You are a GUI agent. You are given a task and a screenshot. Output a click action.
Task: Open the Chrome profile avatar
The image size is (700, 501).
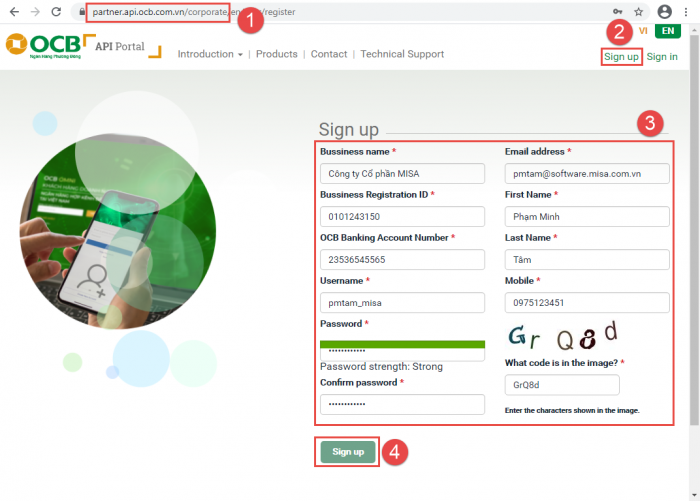click(x=665, y=12)
